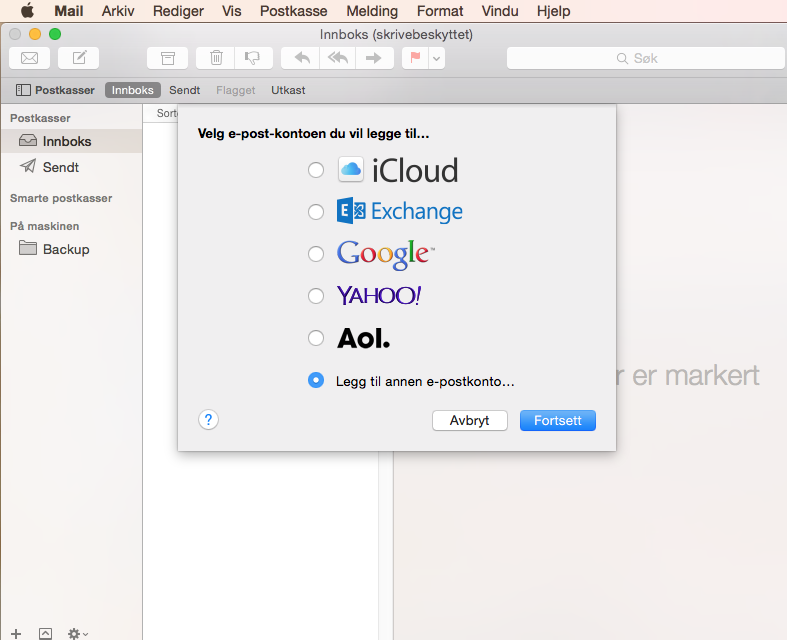Open the Vis menu
787x640 pixels.
point(231,11)
